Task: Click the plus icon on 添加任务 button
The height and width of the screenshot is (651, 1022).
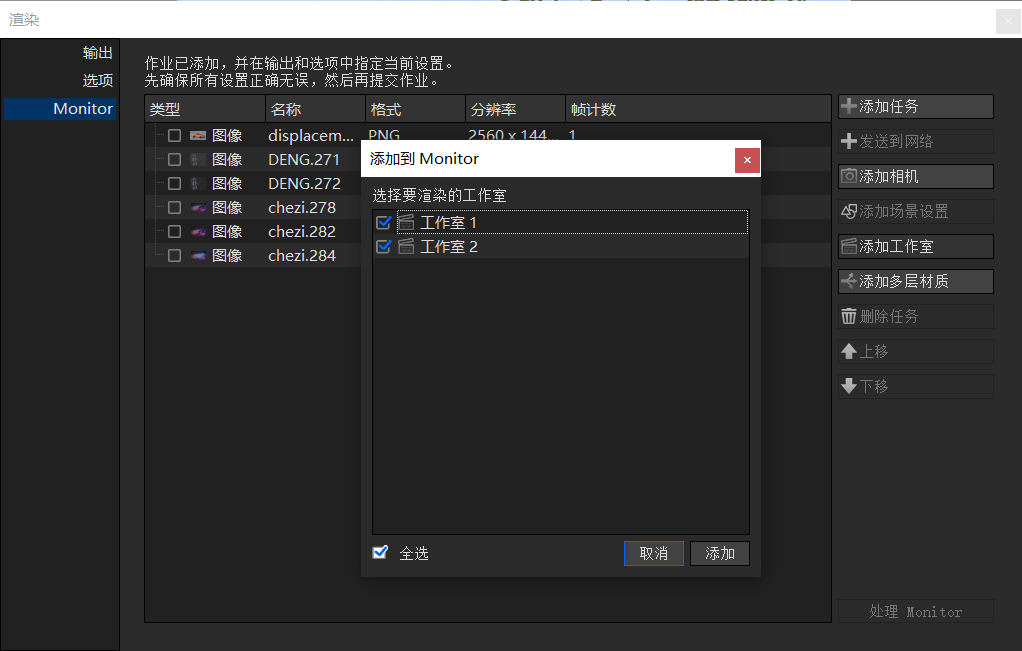Action: pos(851,106)
